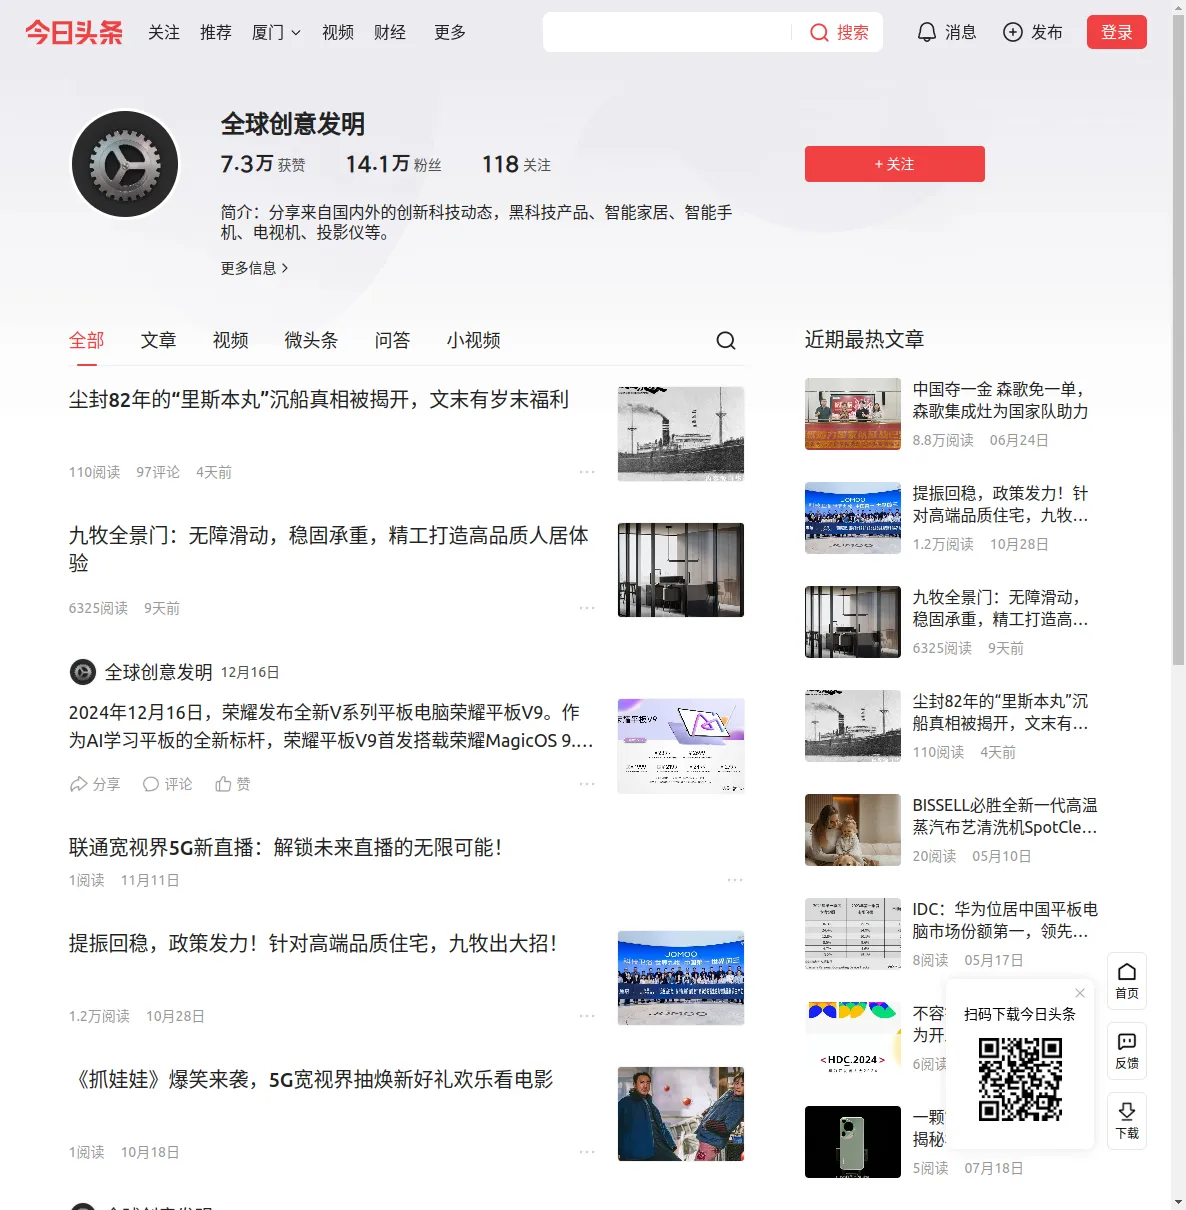Click the top search input field

(x=668, y=32)
